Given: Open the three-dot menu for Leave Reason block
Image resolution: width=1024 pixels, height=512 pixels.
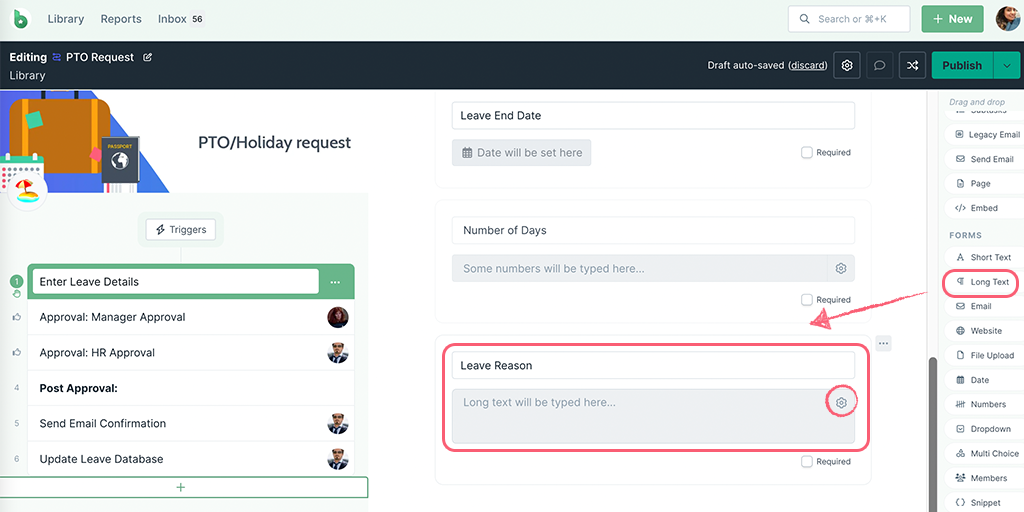Looking at the screenshot, I should [x=883, y=343].
